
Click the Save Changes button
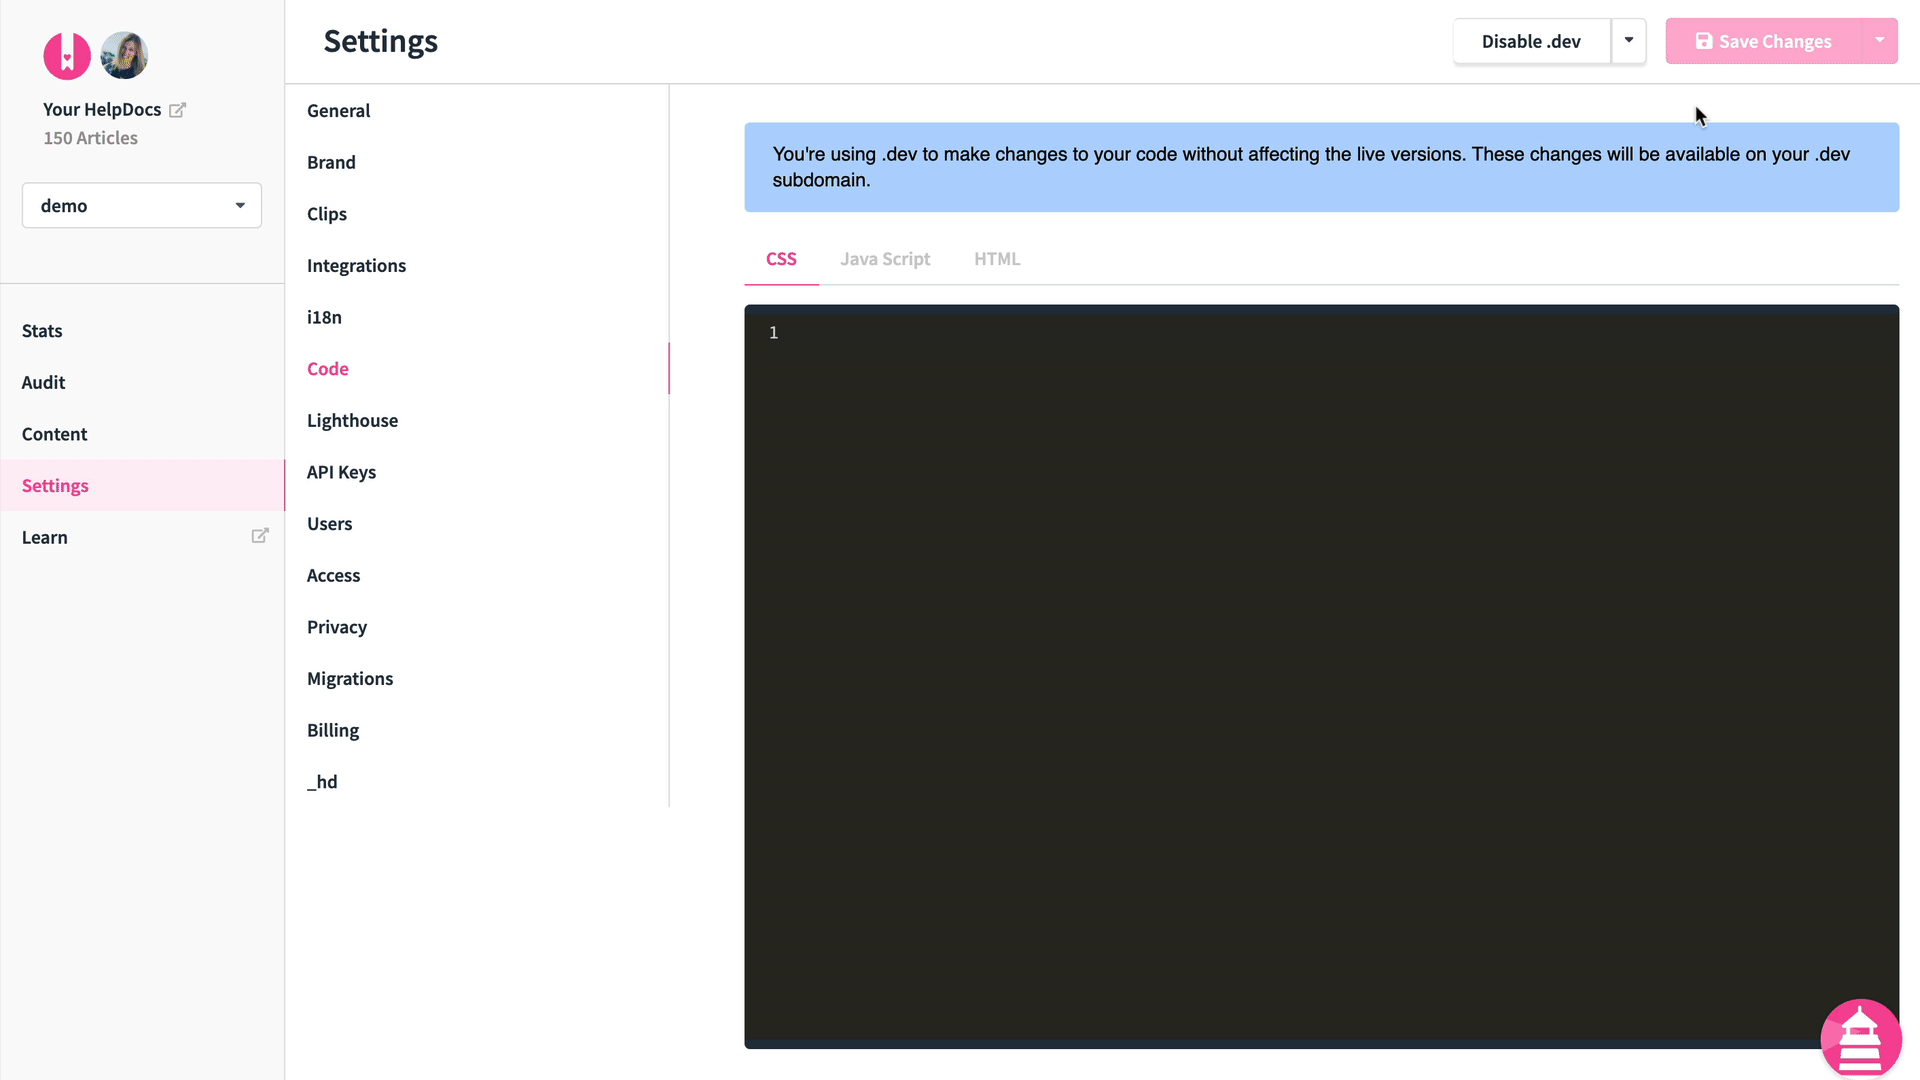click(x=1763, y=41)
